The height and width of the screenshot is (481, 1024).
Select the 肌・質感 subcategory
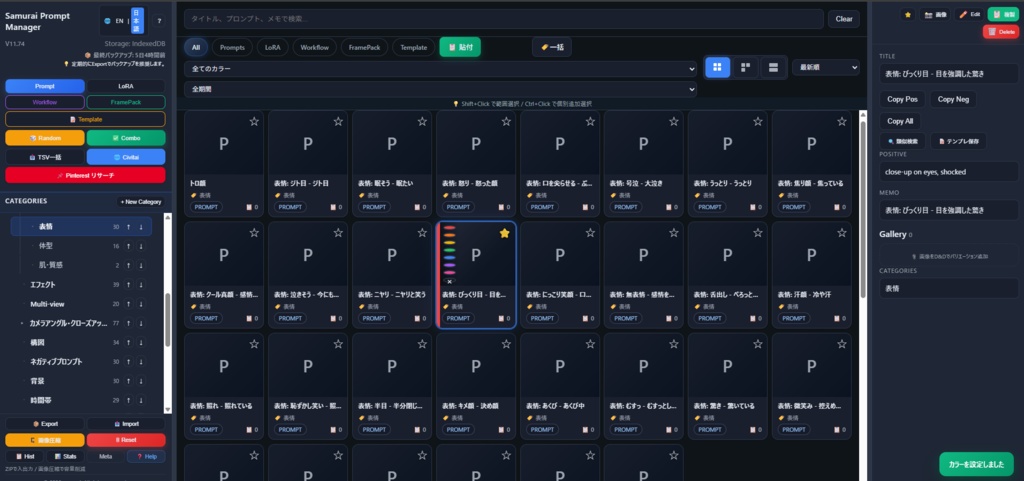pos(51,265)
